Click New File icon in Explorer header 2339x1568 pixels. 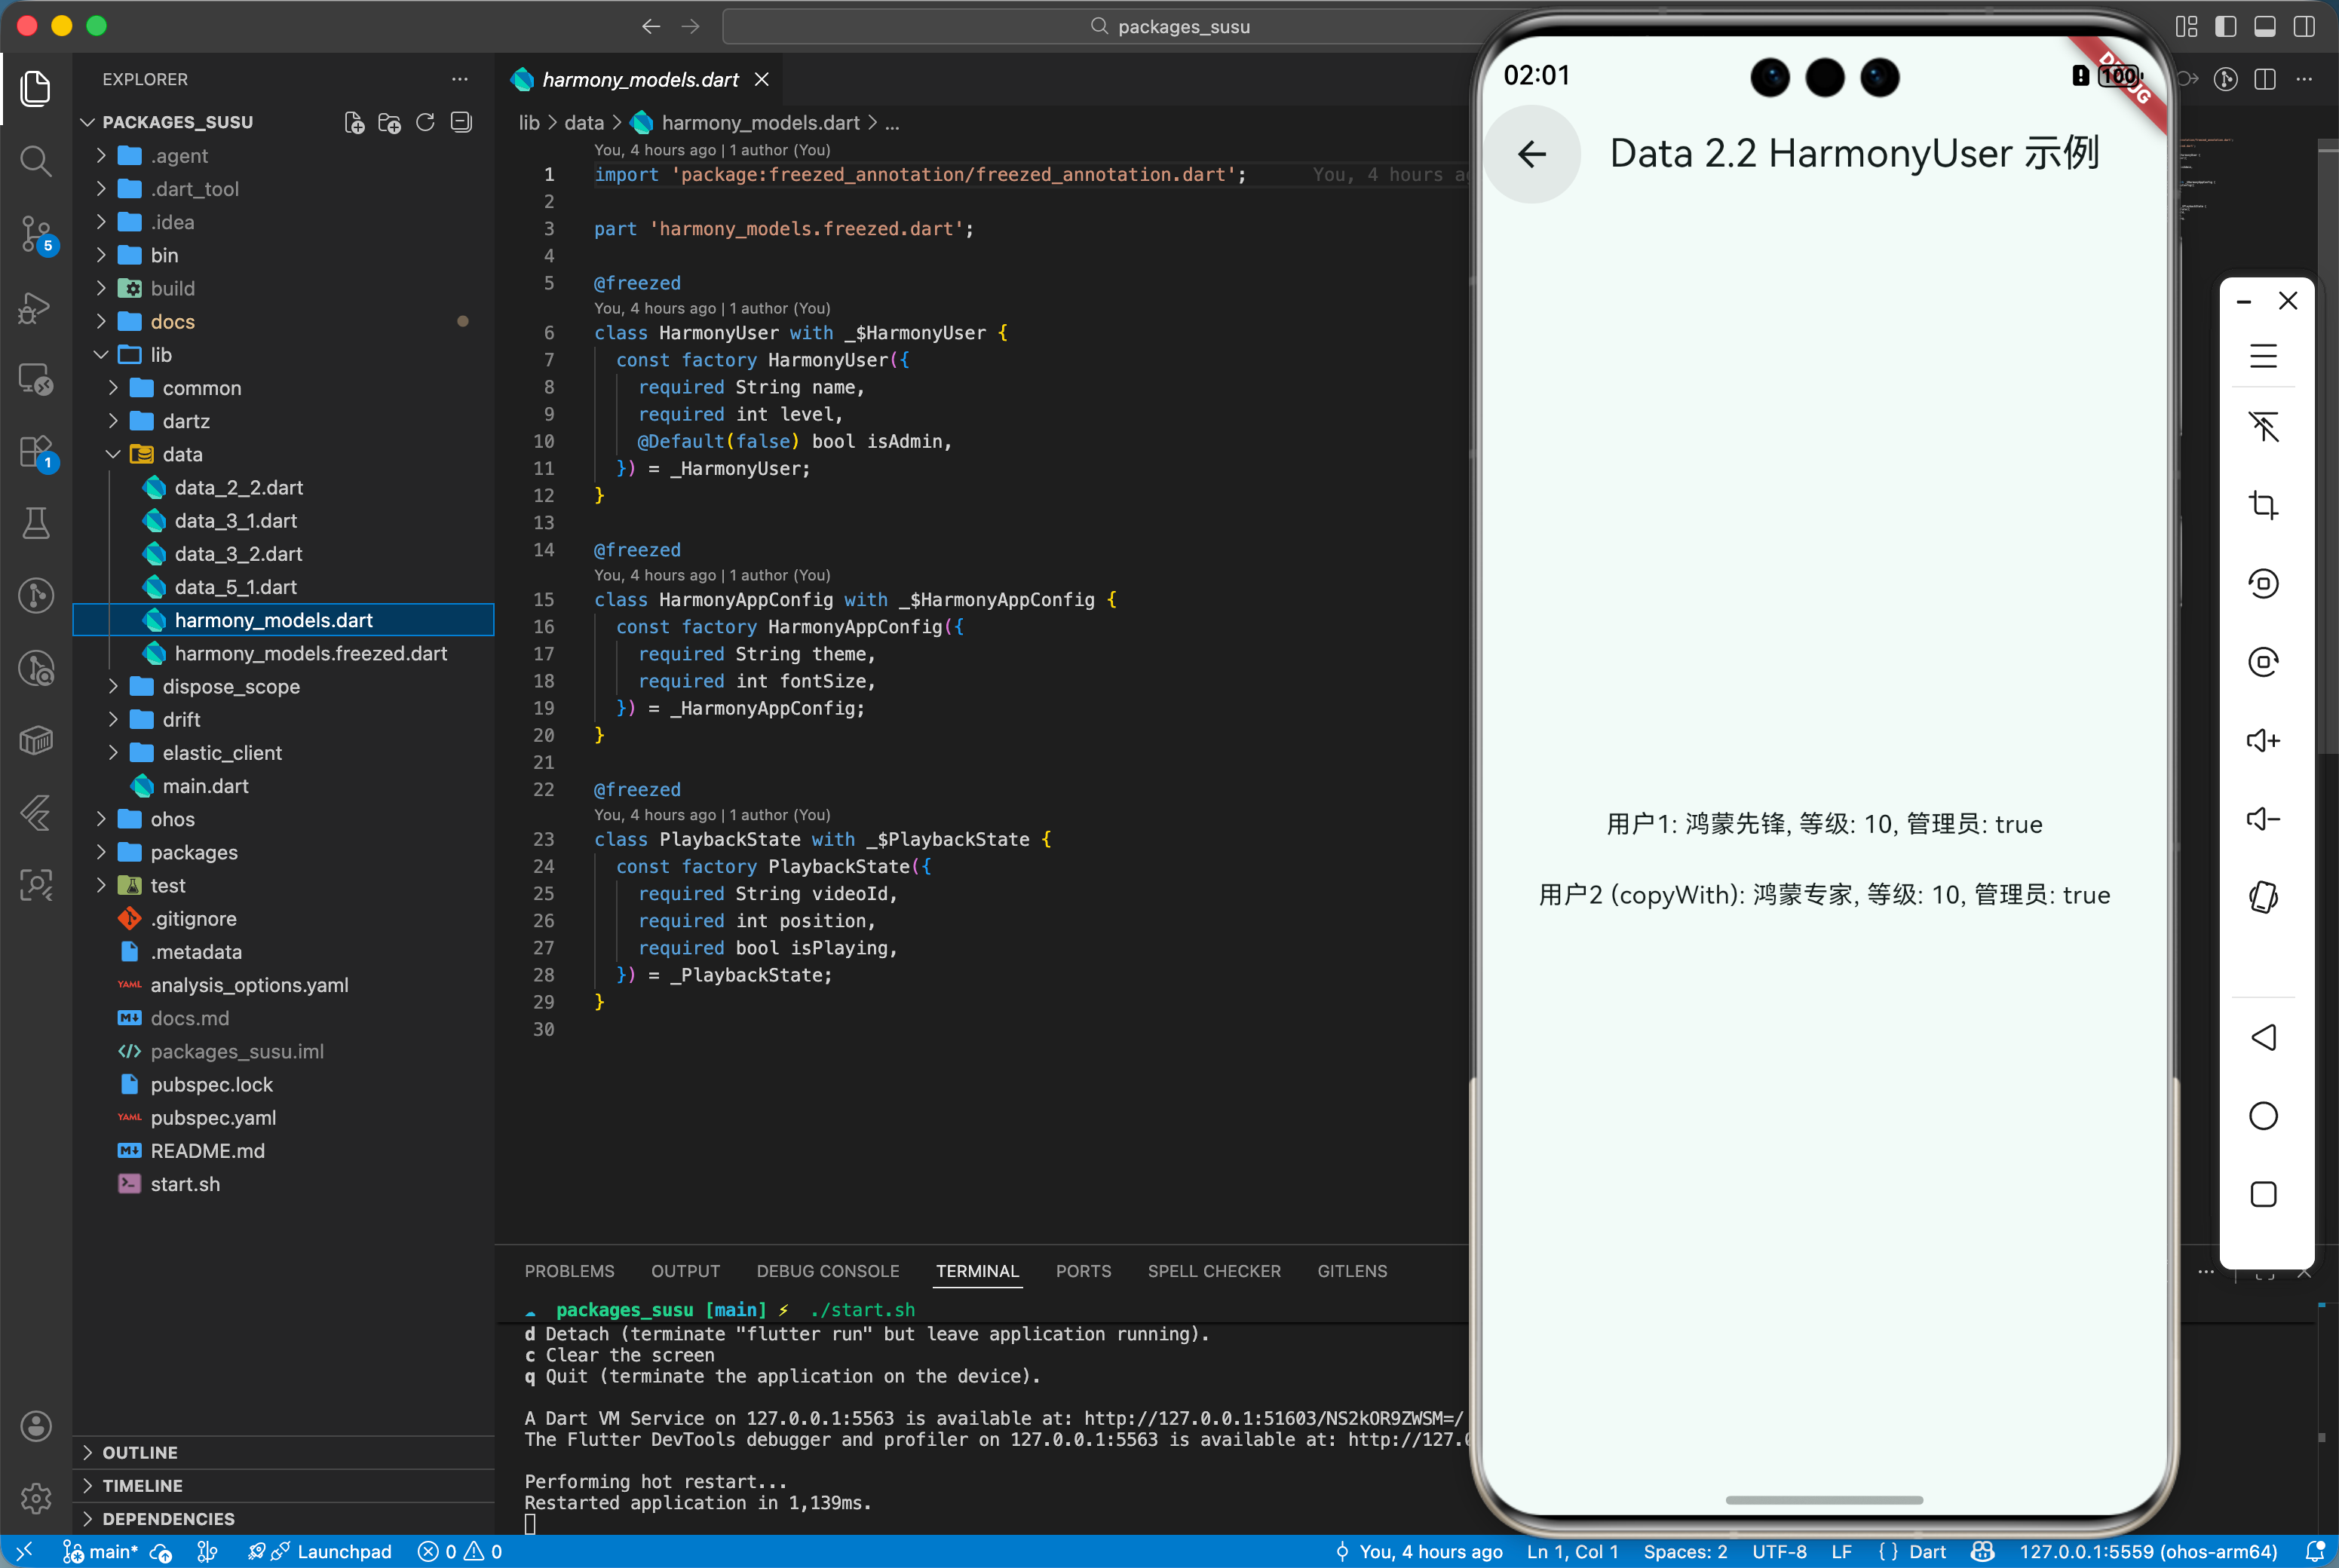click(x=354, y=122)
